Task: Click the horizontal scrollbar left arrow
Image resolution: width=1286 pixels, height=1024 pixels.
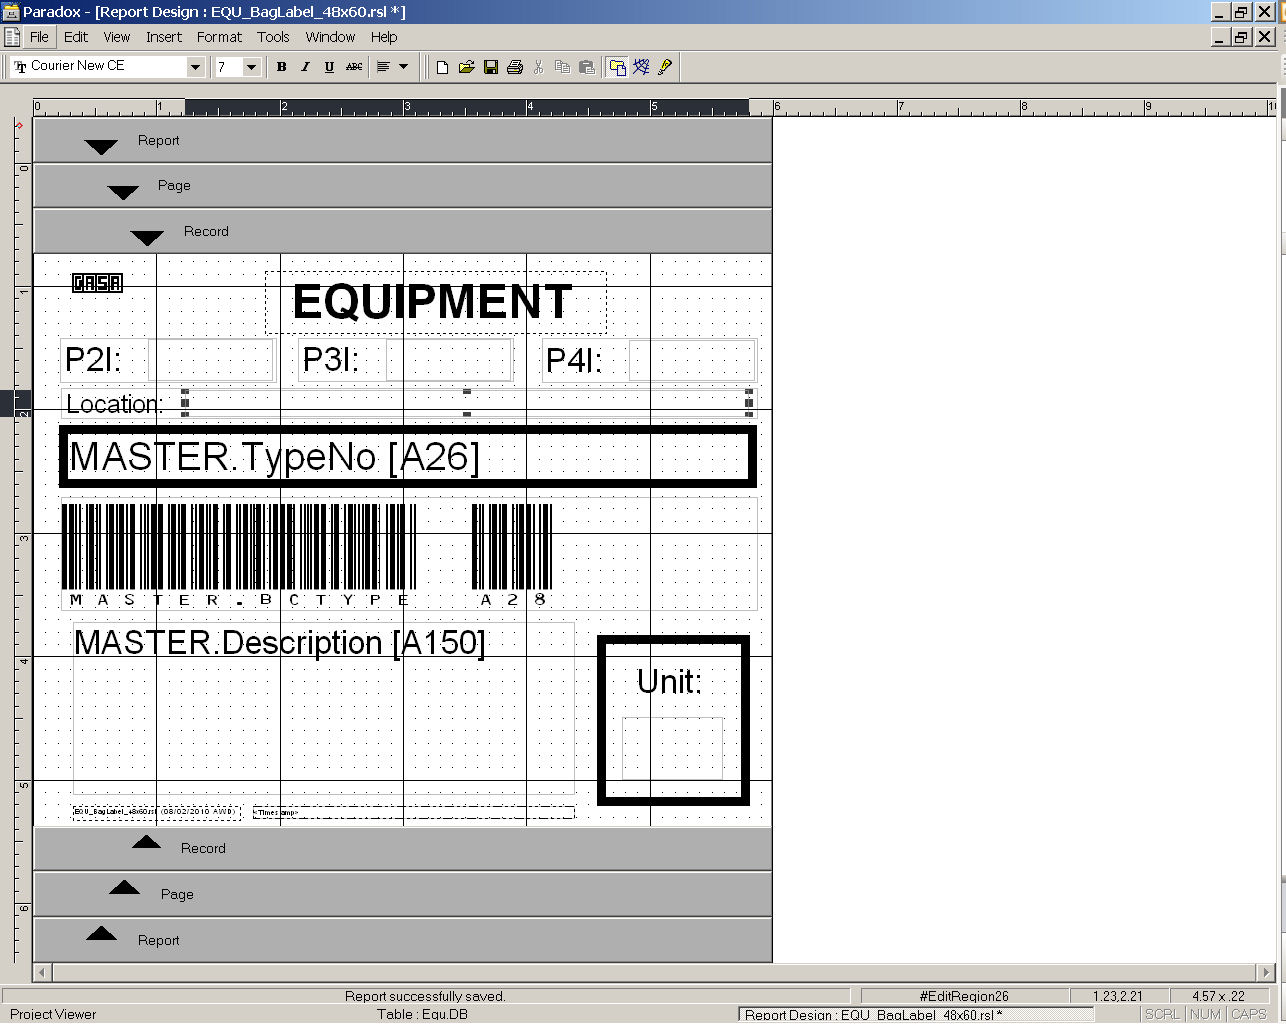Action: pos(42,972)
